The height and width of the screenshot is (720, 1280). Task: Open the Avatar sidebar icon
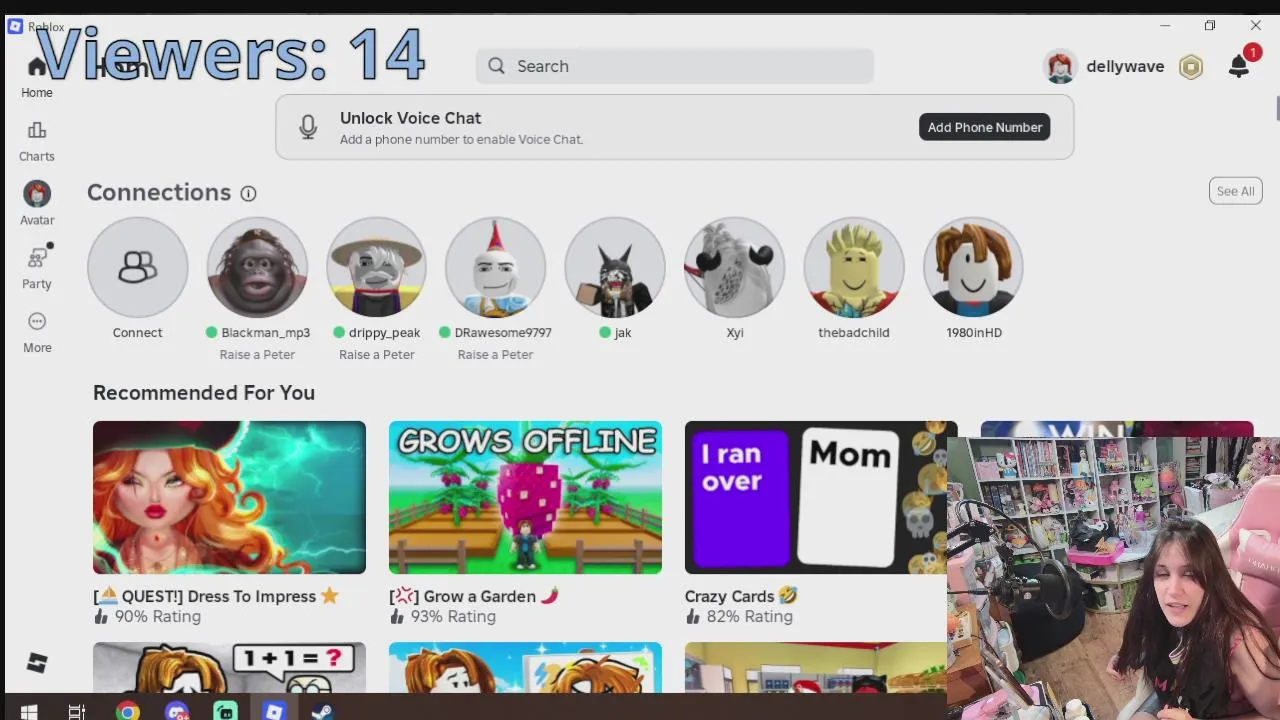37,194
